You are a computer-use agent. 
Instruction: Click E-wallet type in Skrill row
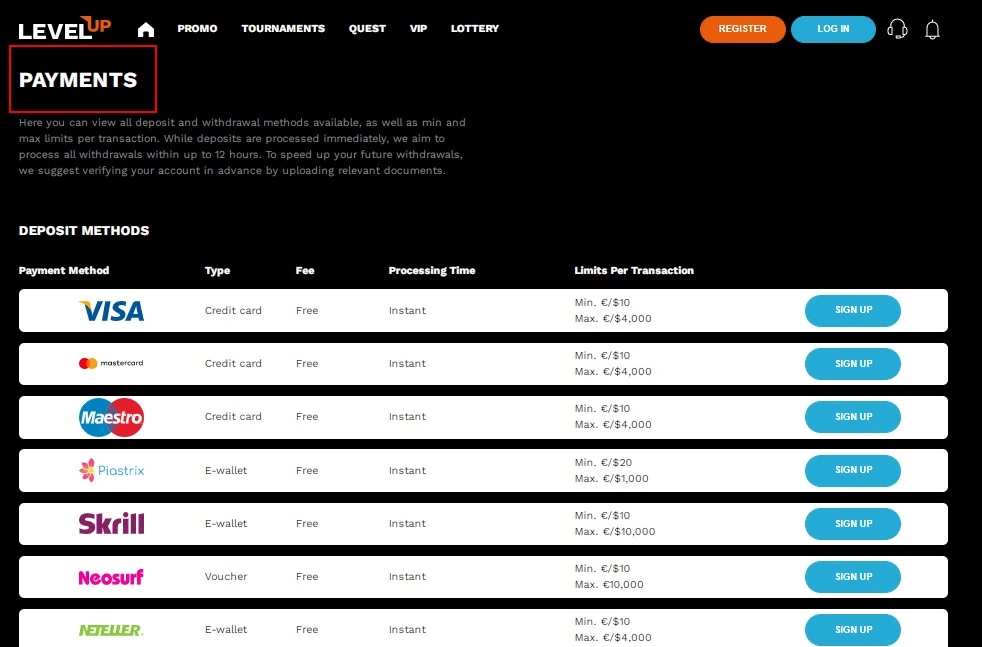click(226, 524)
